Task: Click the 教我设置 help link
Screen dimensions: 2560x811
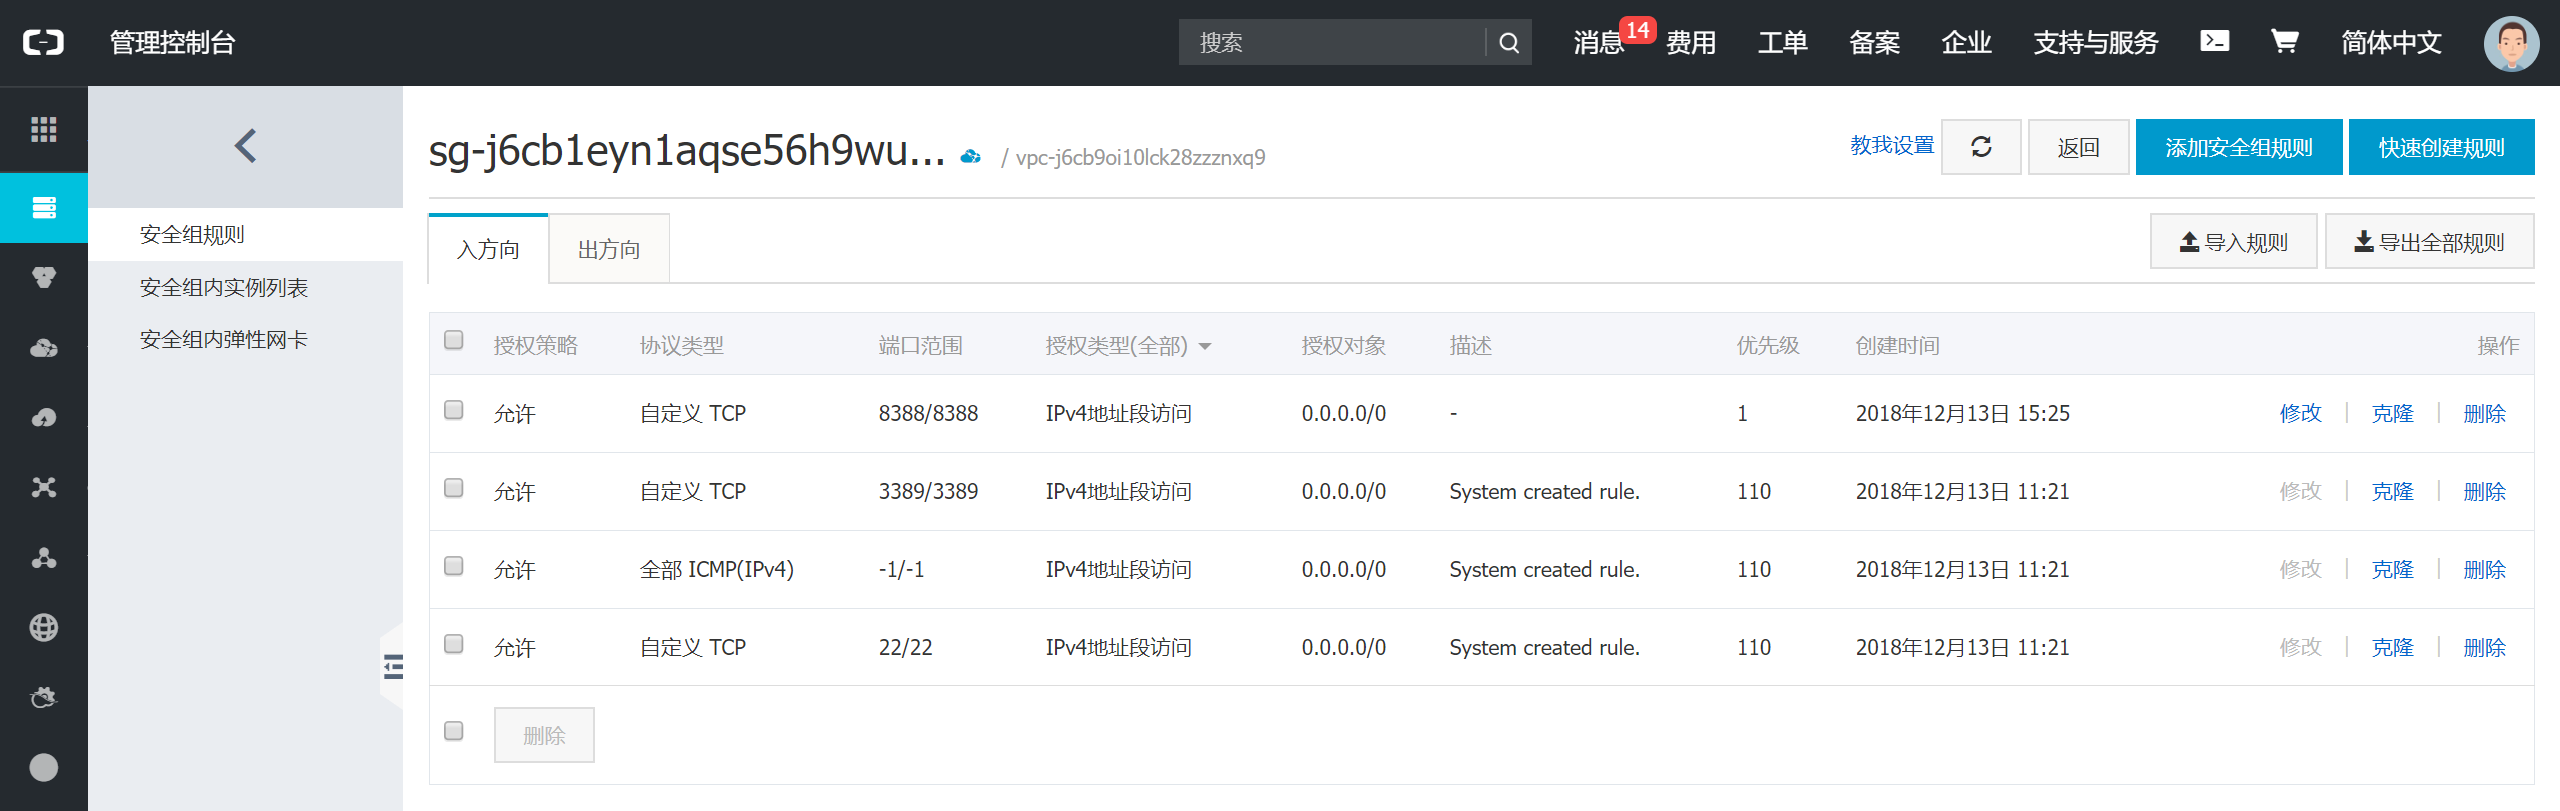Action: [1892, 146]
